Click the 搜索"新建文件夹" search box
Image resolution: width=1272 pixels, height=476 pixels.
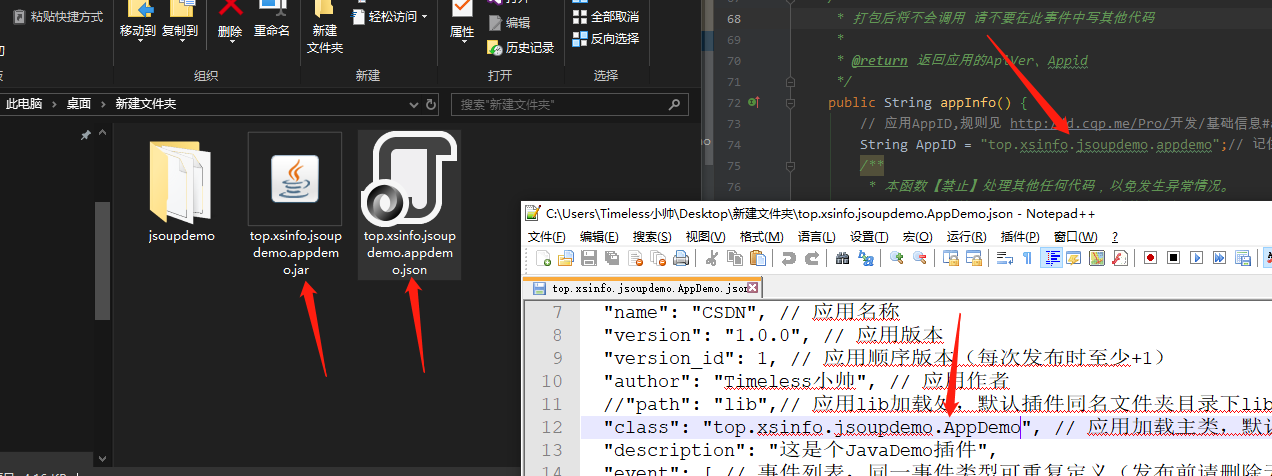(x=572, y=104)
